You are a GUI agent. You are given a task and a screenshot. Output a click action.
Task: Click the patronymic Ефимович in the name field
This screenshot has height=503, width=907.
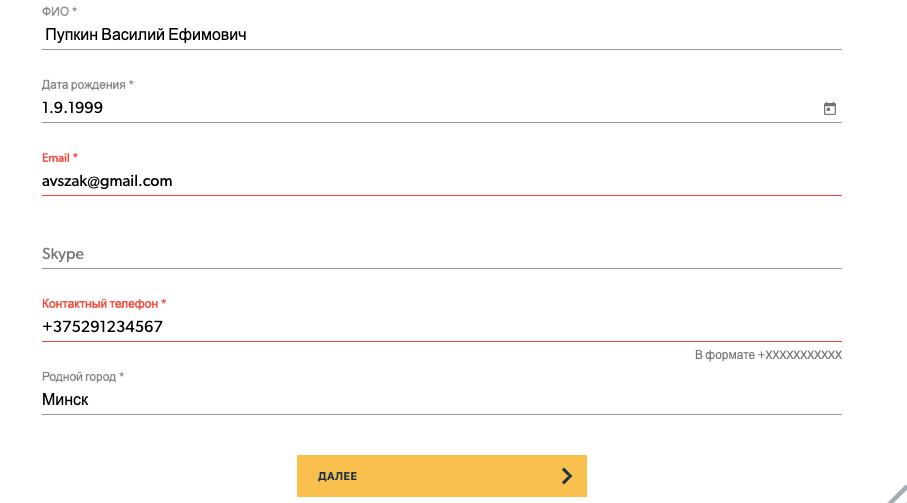point(208,35)
